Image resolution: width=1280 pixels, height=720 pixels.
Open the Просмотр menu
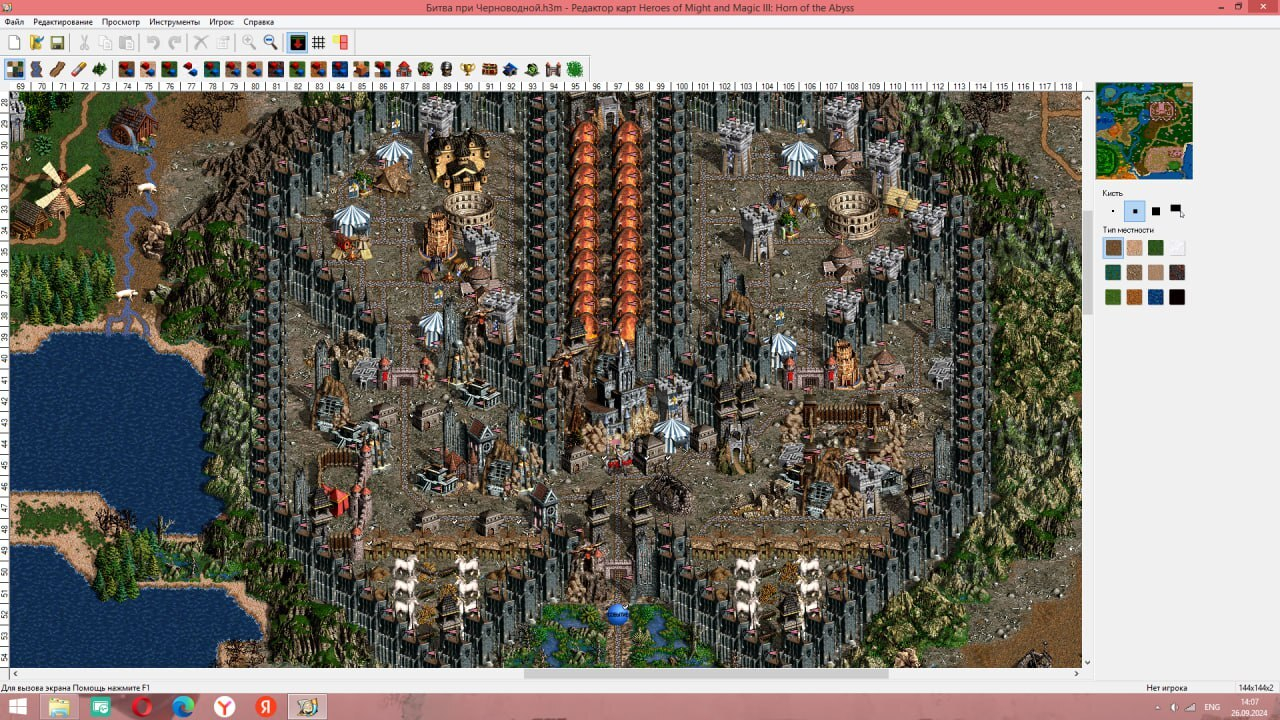click(121, 21)
